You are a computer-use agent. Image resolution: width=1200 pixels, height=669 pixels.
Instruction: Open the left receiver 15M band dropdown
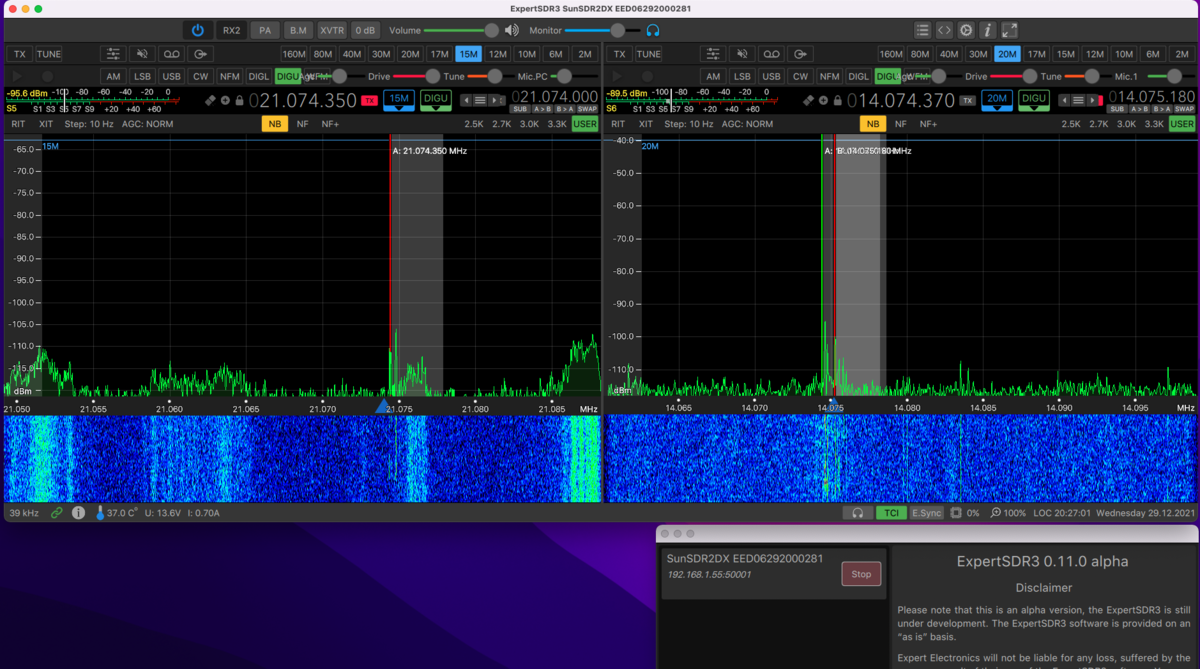point(399,100)
